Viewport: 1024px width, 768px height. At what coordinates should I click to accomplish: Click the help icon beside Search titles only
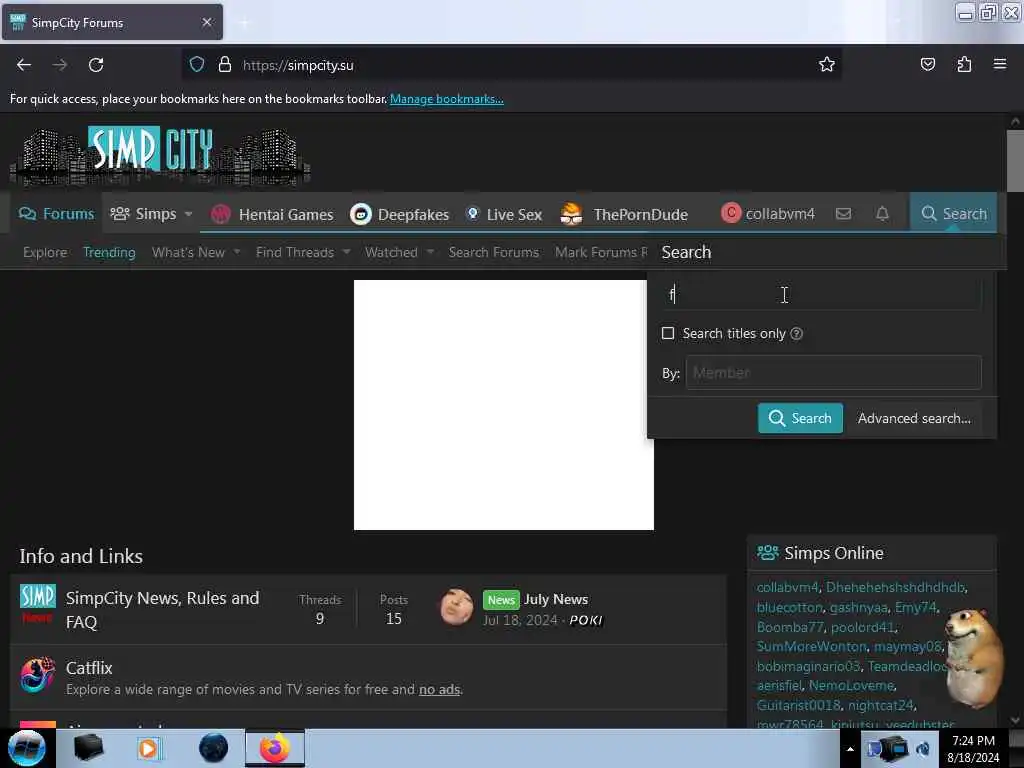click(x=796, y=334)
